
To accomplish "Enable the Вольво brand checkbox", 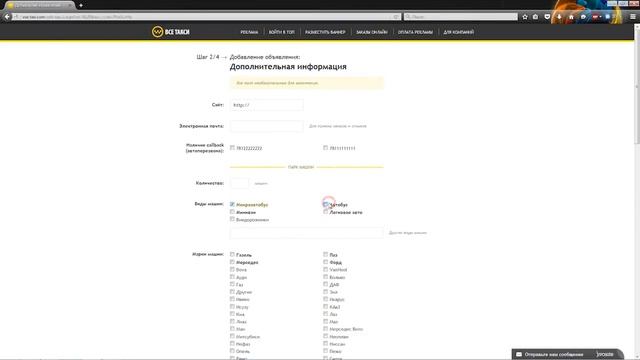I will [325, 277].
